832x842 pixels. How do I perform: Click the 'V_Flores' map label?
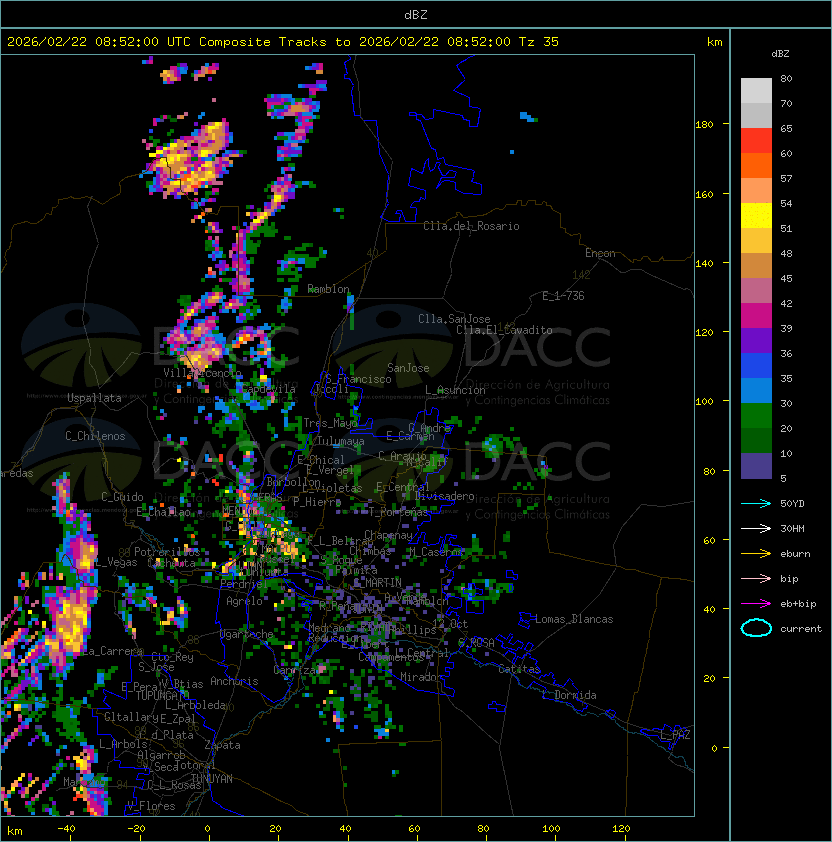coord(151,806)
